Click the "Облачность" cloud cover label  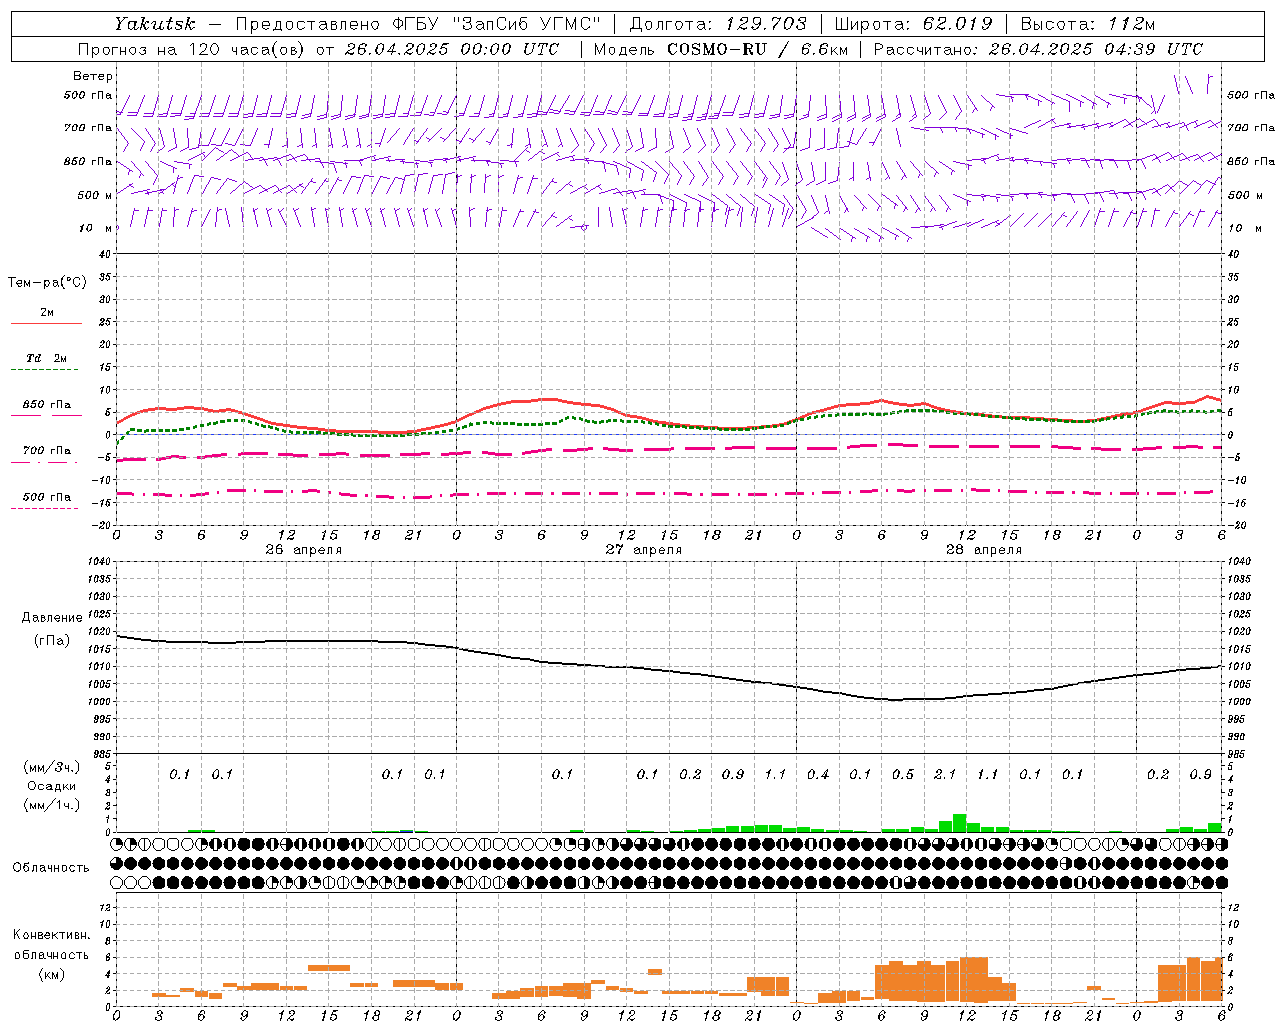(51, 868)
